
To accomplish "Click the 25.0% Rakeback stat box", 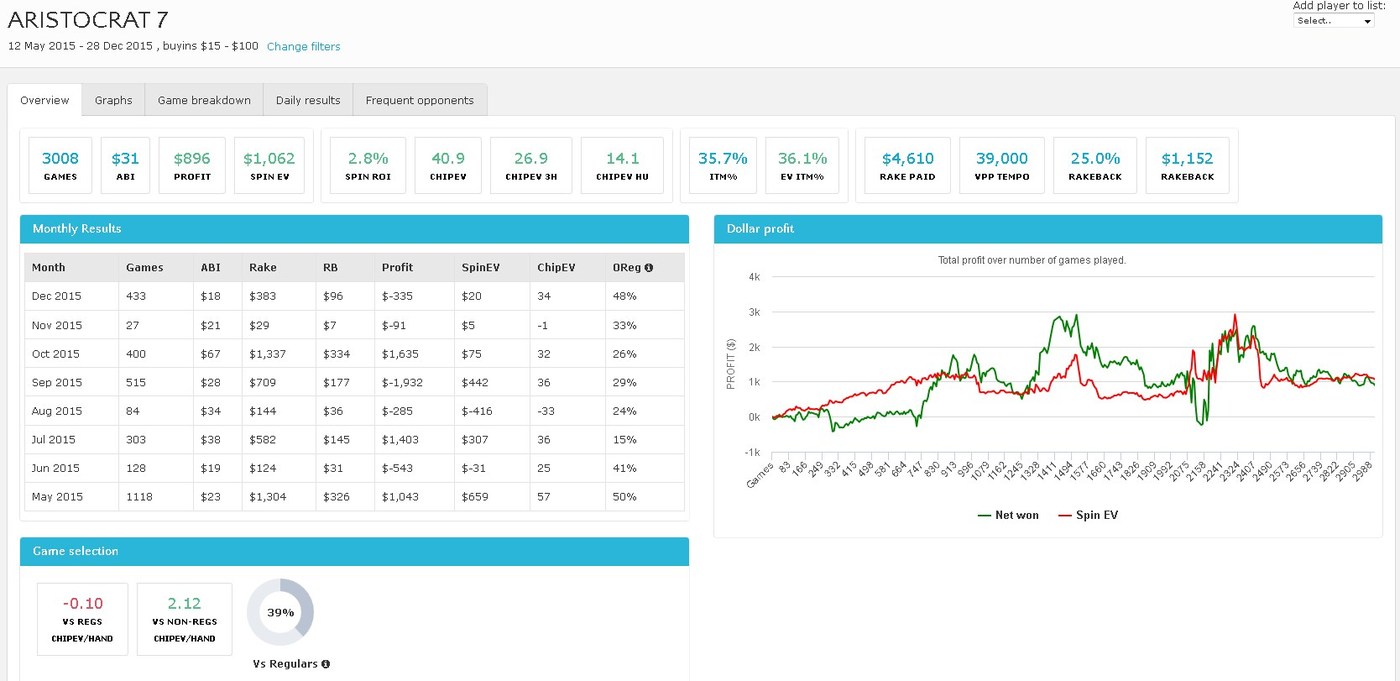I will 1095,166.
